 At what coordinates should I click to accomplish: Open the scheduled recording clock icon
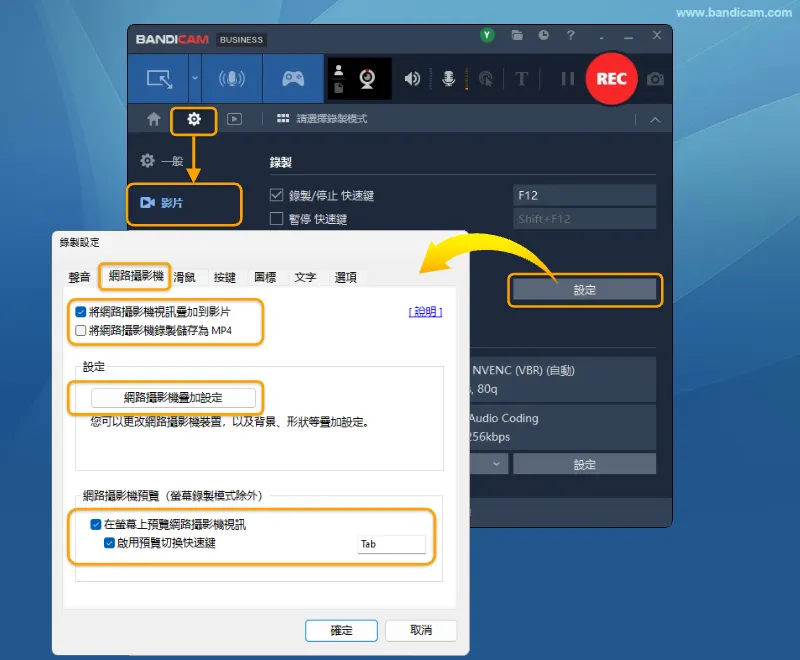(x=543, y=35)
